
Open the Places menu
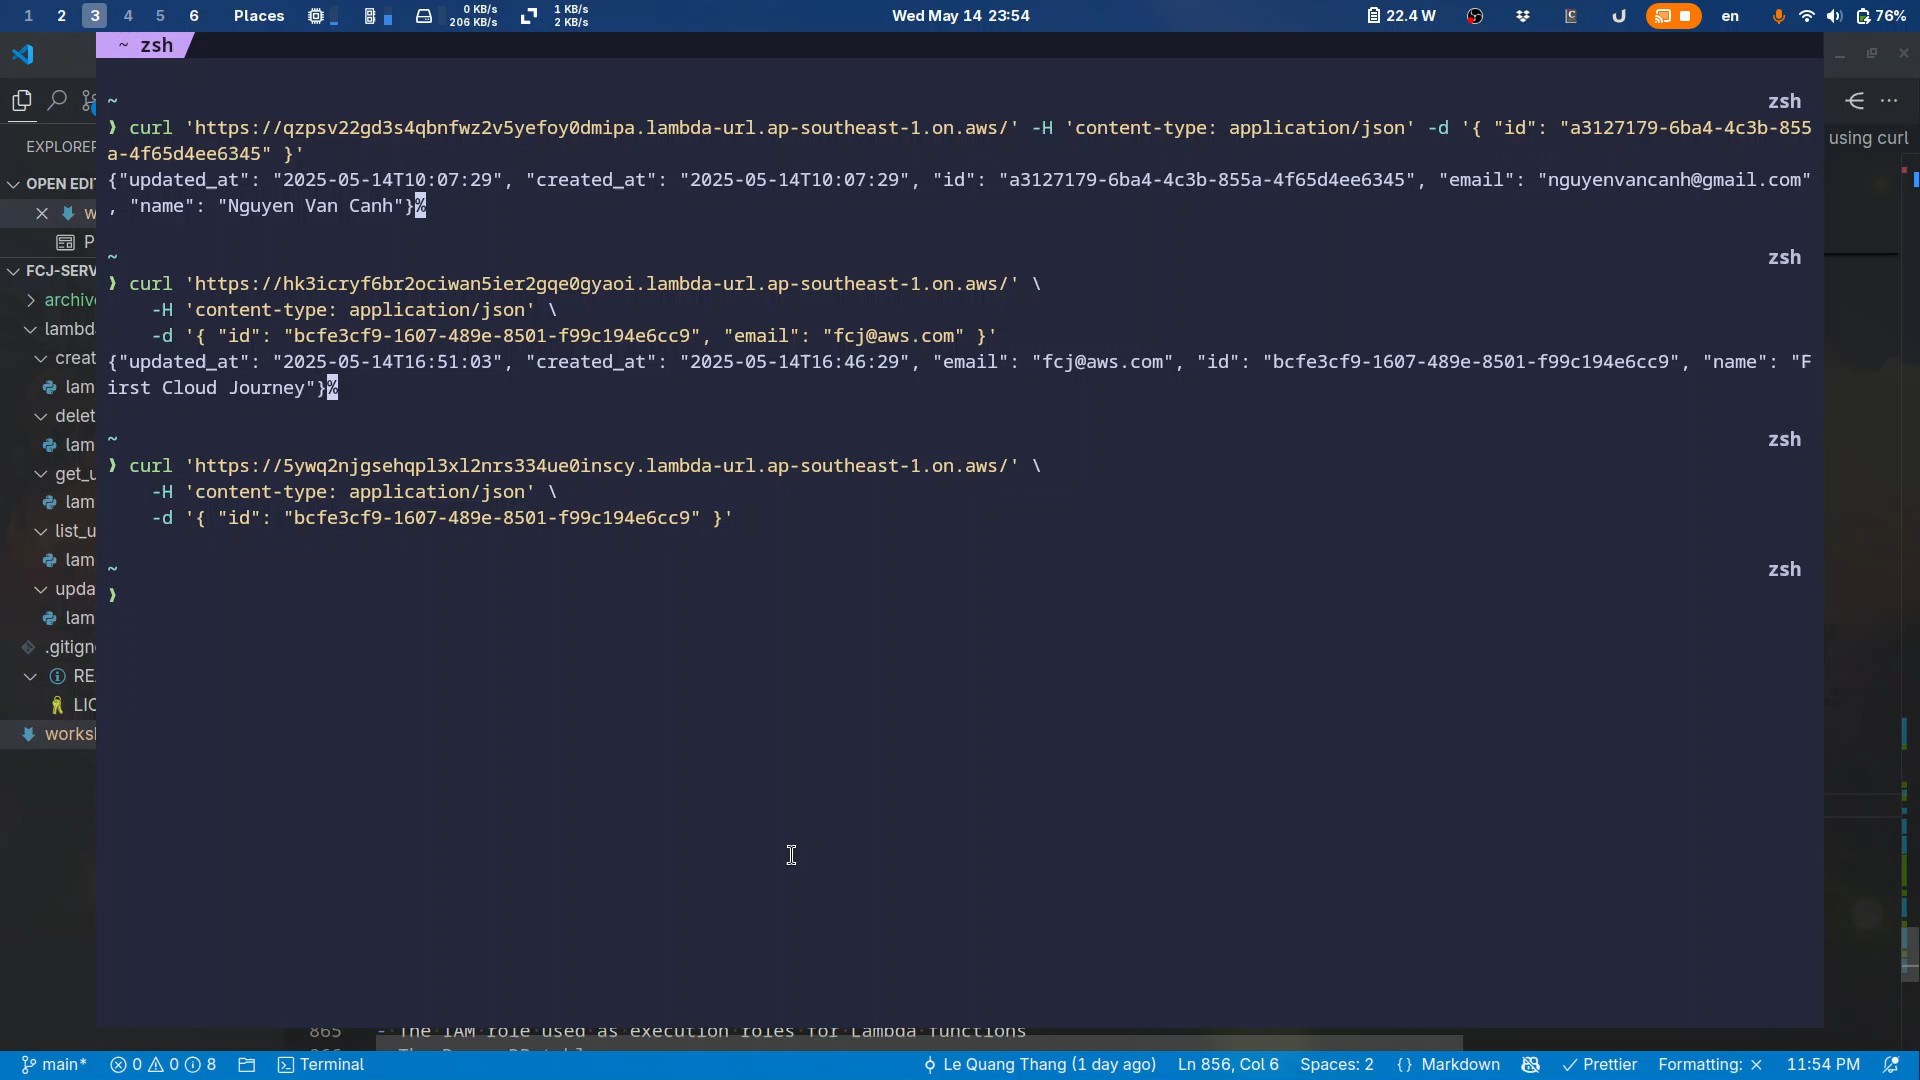click(259, 16)
